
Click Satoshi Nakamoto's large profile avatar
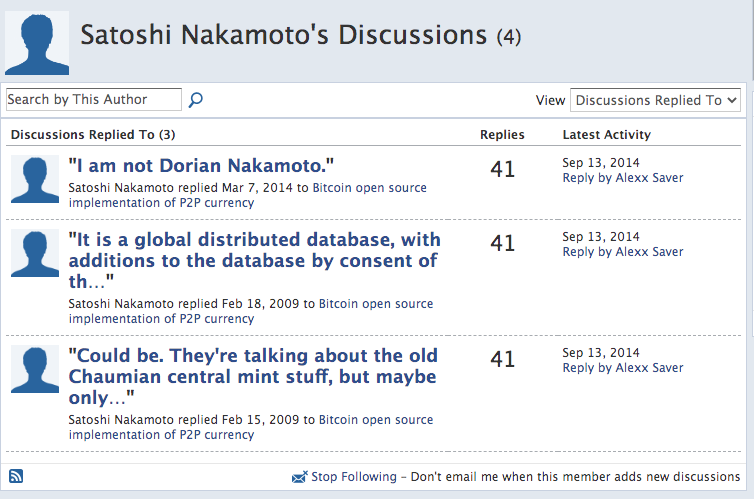37,43
